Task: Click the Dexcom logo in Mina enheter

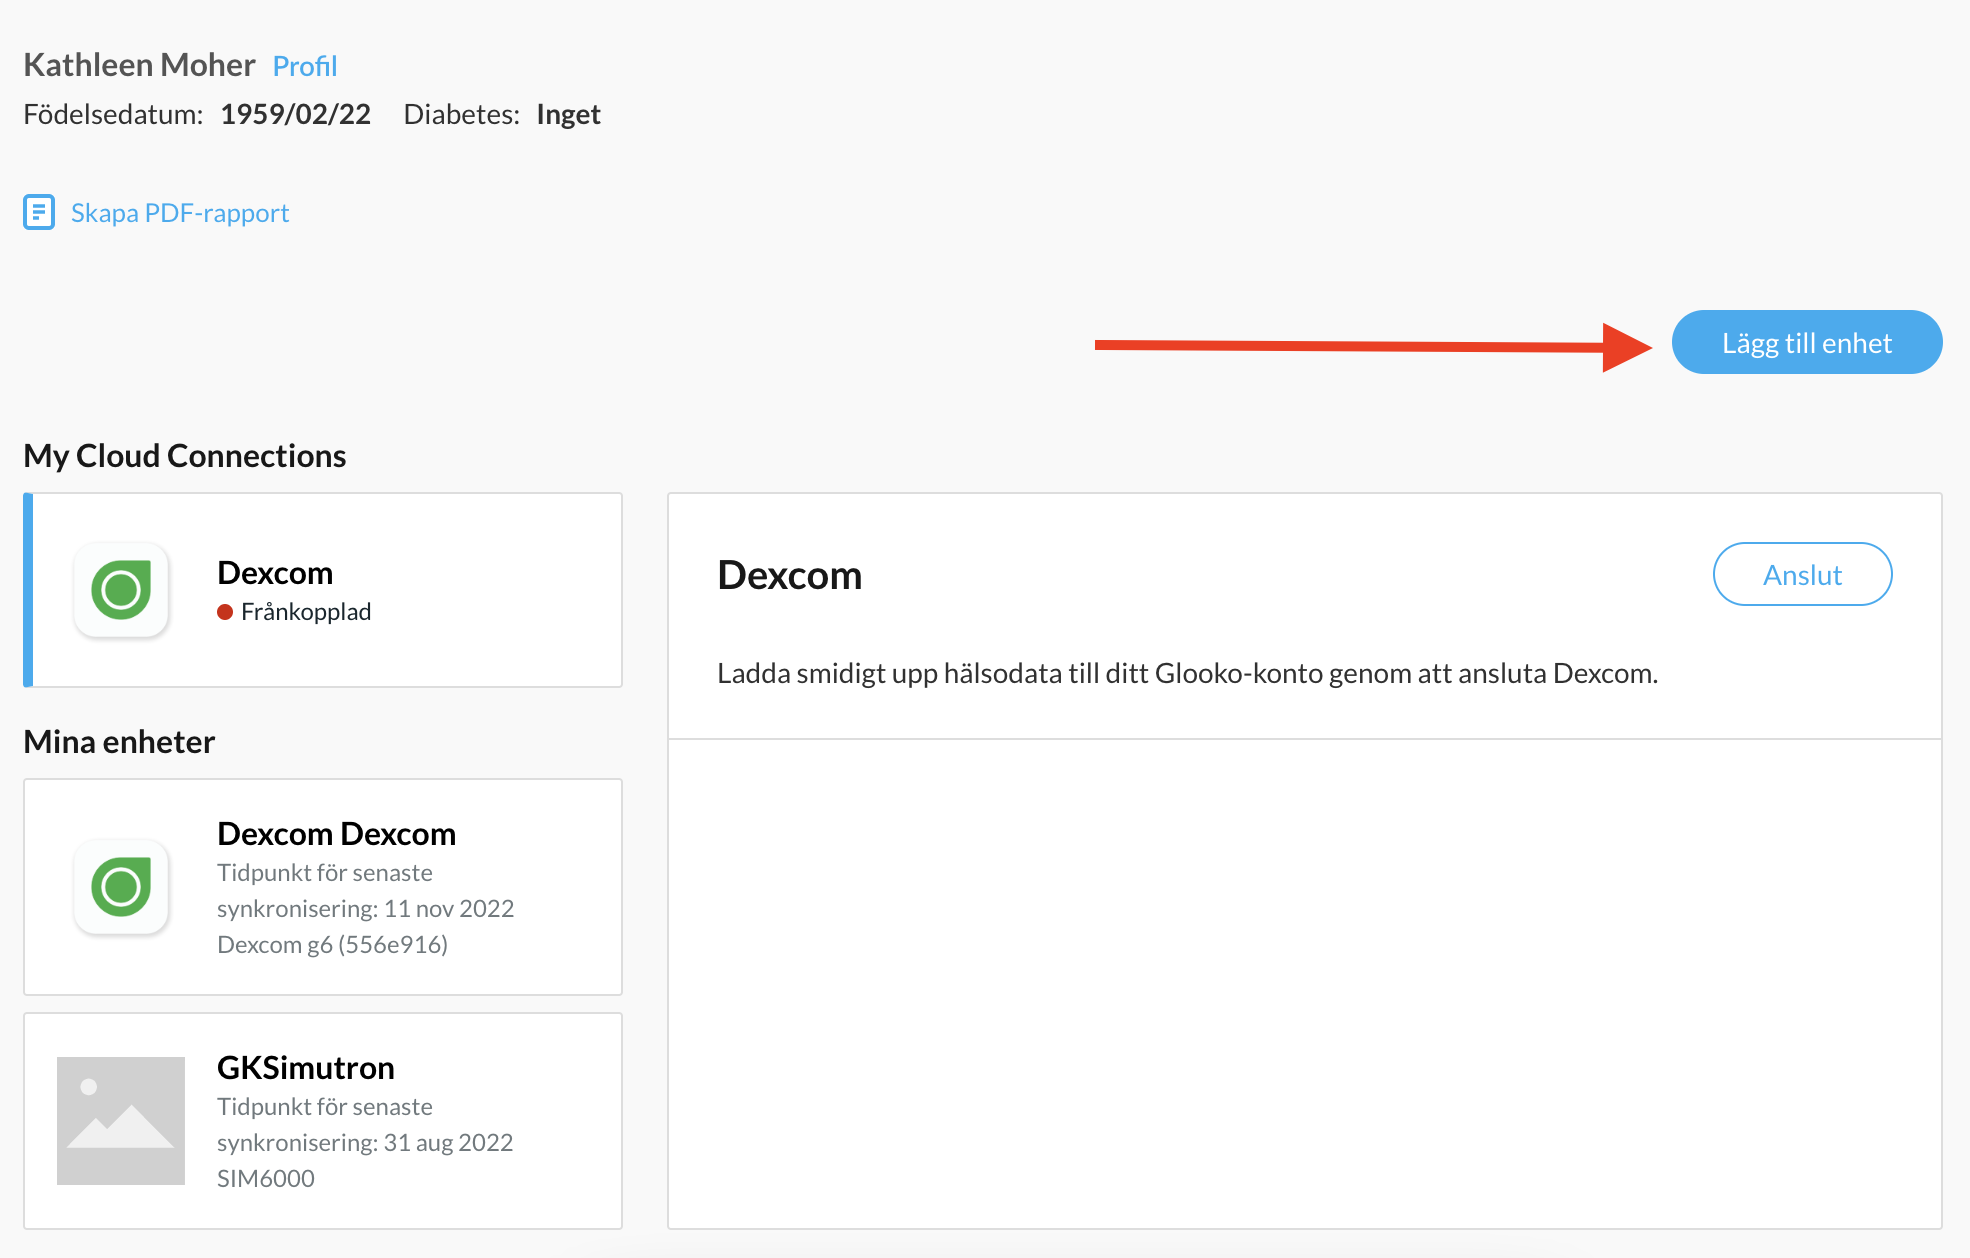Action: coord(121,887)
